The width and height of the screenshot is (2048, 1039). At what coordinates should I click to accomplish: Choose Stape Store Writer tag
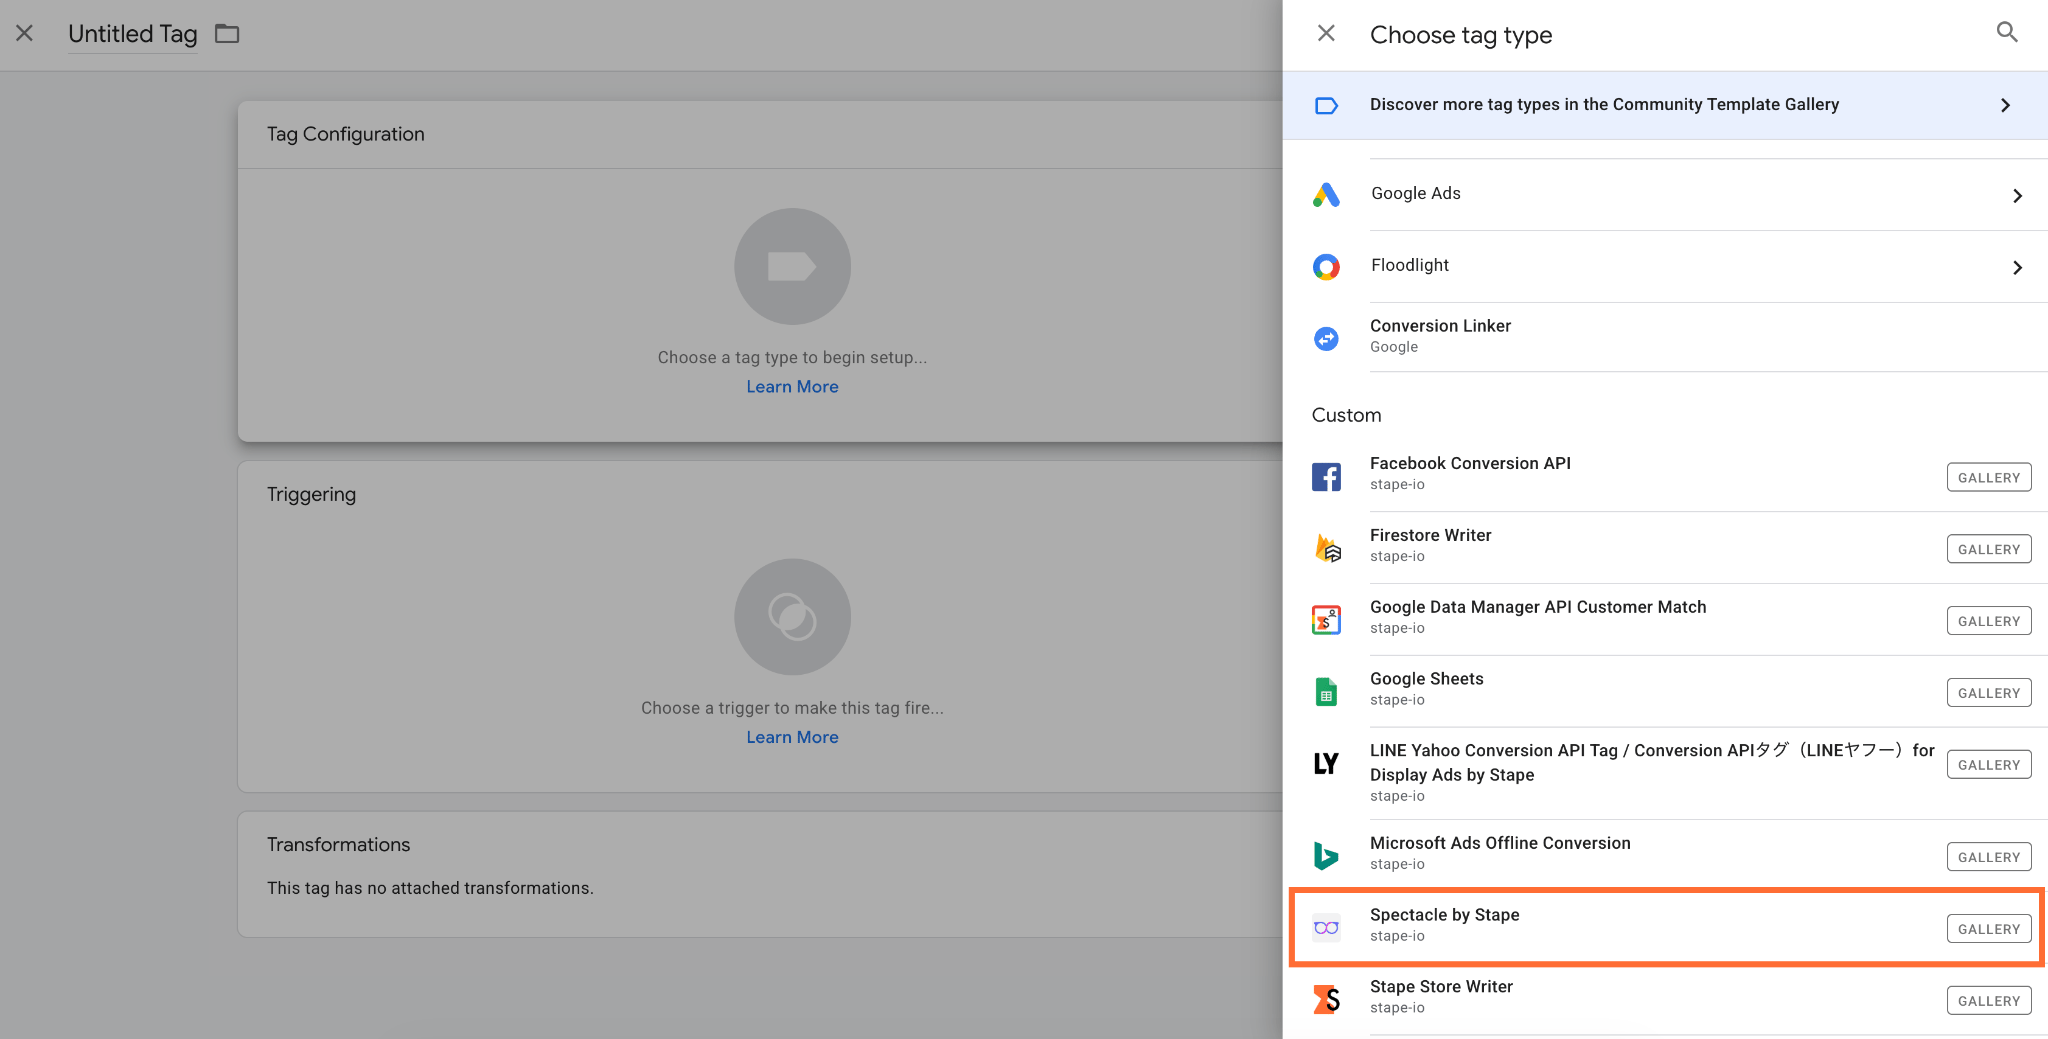click(1665, 999)
